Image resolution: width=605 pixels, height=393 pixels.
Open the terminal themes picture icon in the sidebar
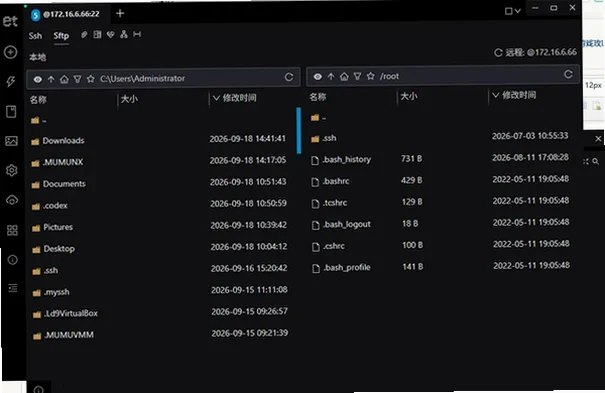[x=11, y=141]
